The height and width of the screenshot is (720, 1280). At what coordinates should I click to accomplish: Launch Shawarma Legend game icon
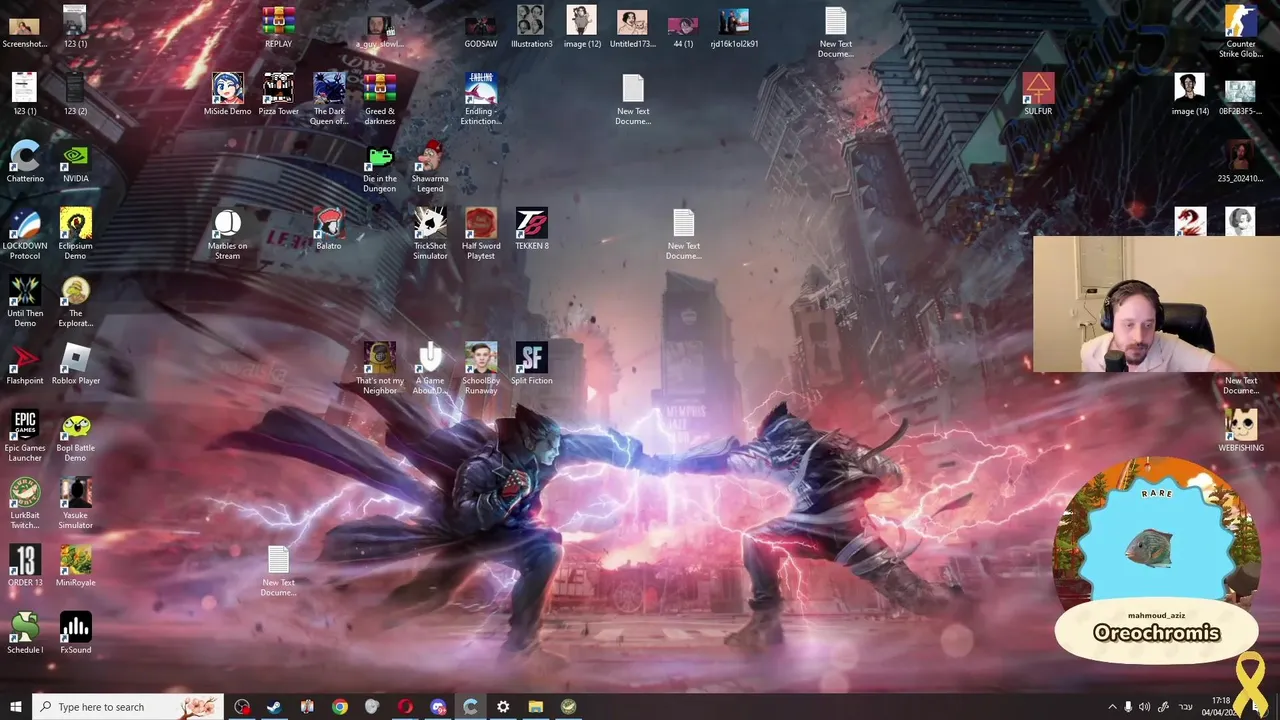[430, 167]
